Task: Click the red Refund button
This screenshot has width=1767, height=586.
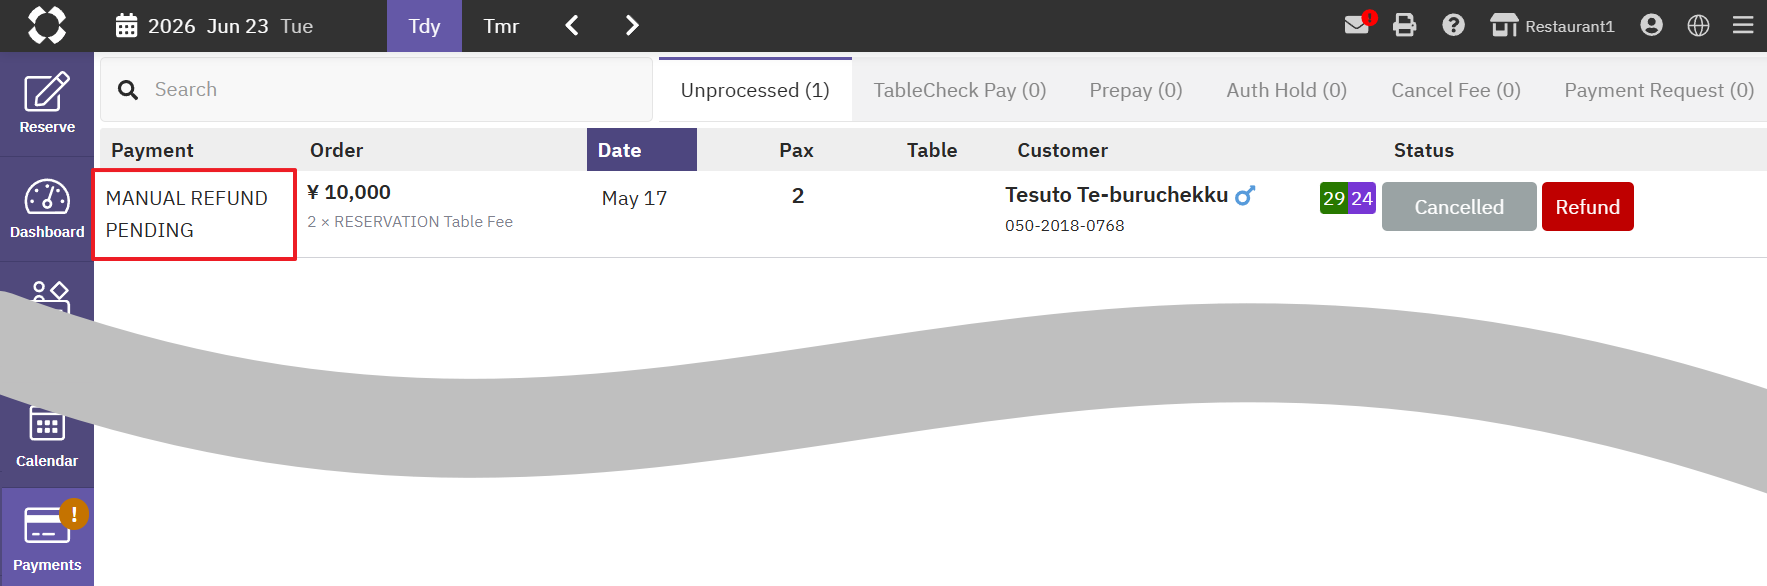Action: click(1587, 207)
